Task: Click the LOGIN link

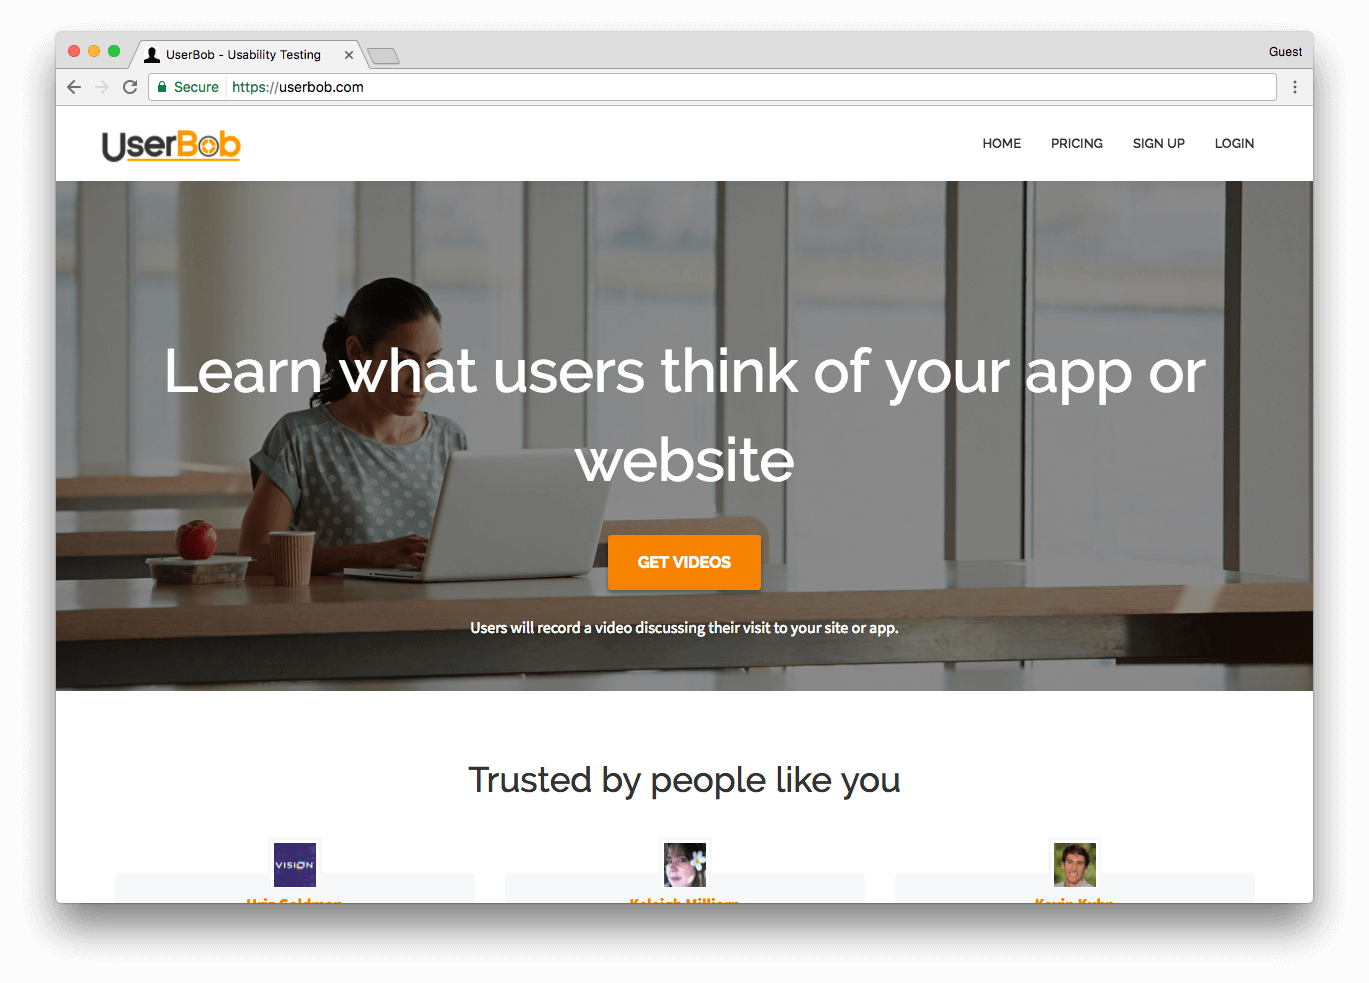Action: [1234, 143]
